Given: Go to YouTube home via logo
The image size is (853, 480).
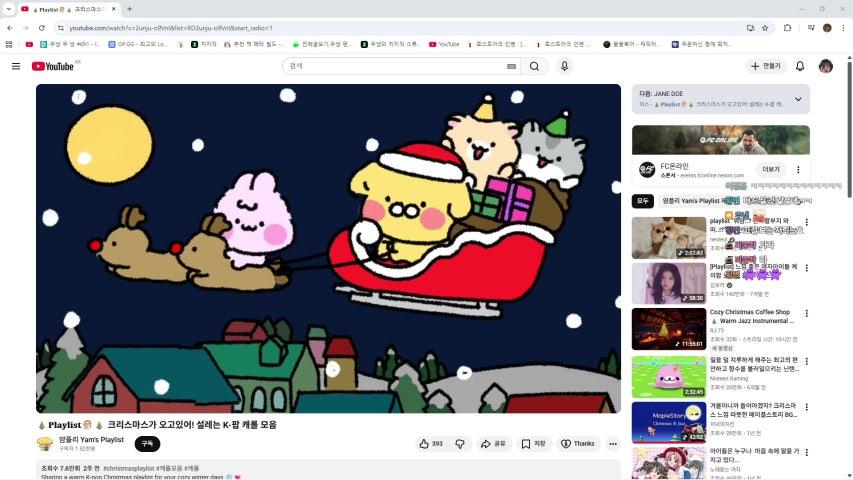Looking at the screenshot, I should click(53, 66).
